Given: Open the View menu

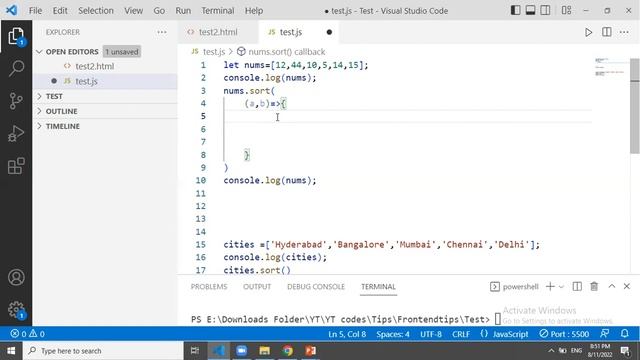Looking at the screenshot, I should [133, 11].
